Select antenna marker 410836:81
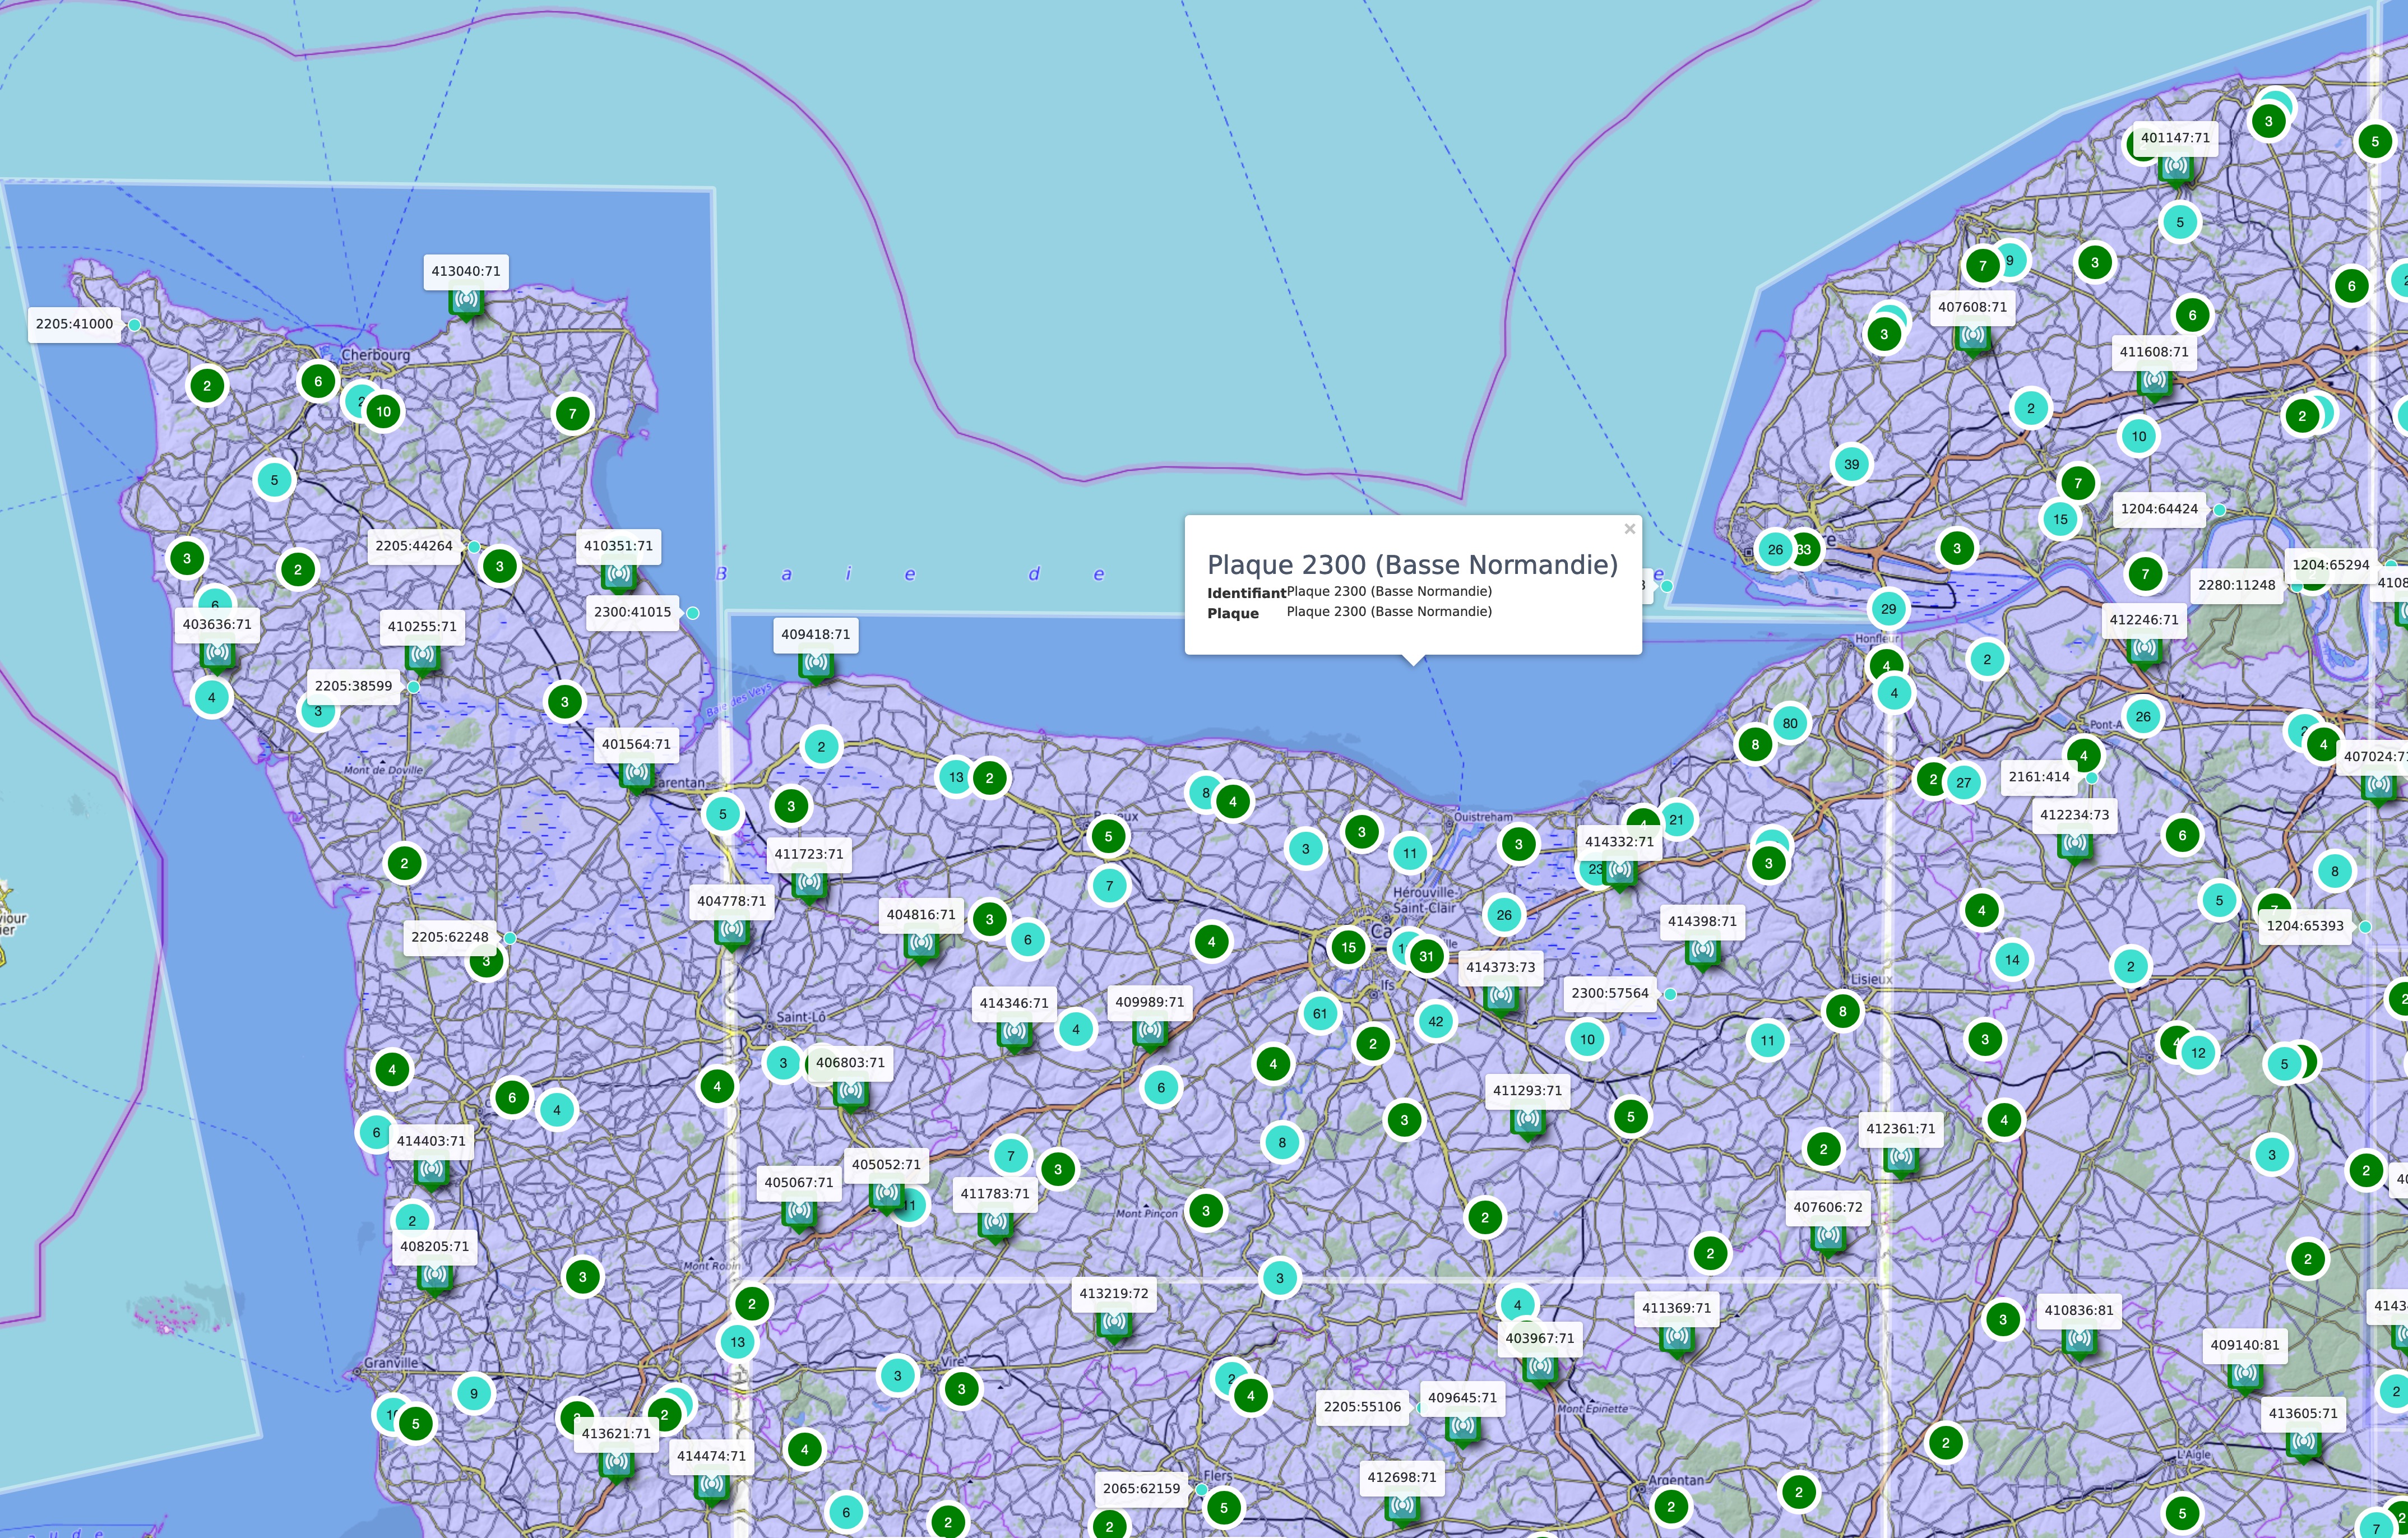Screen dimensions: 2408x1538 point(2080,1340)
